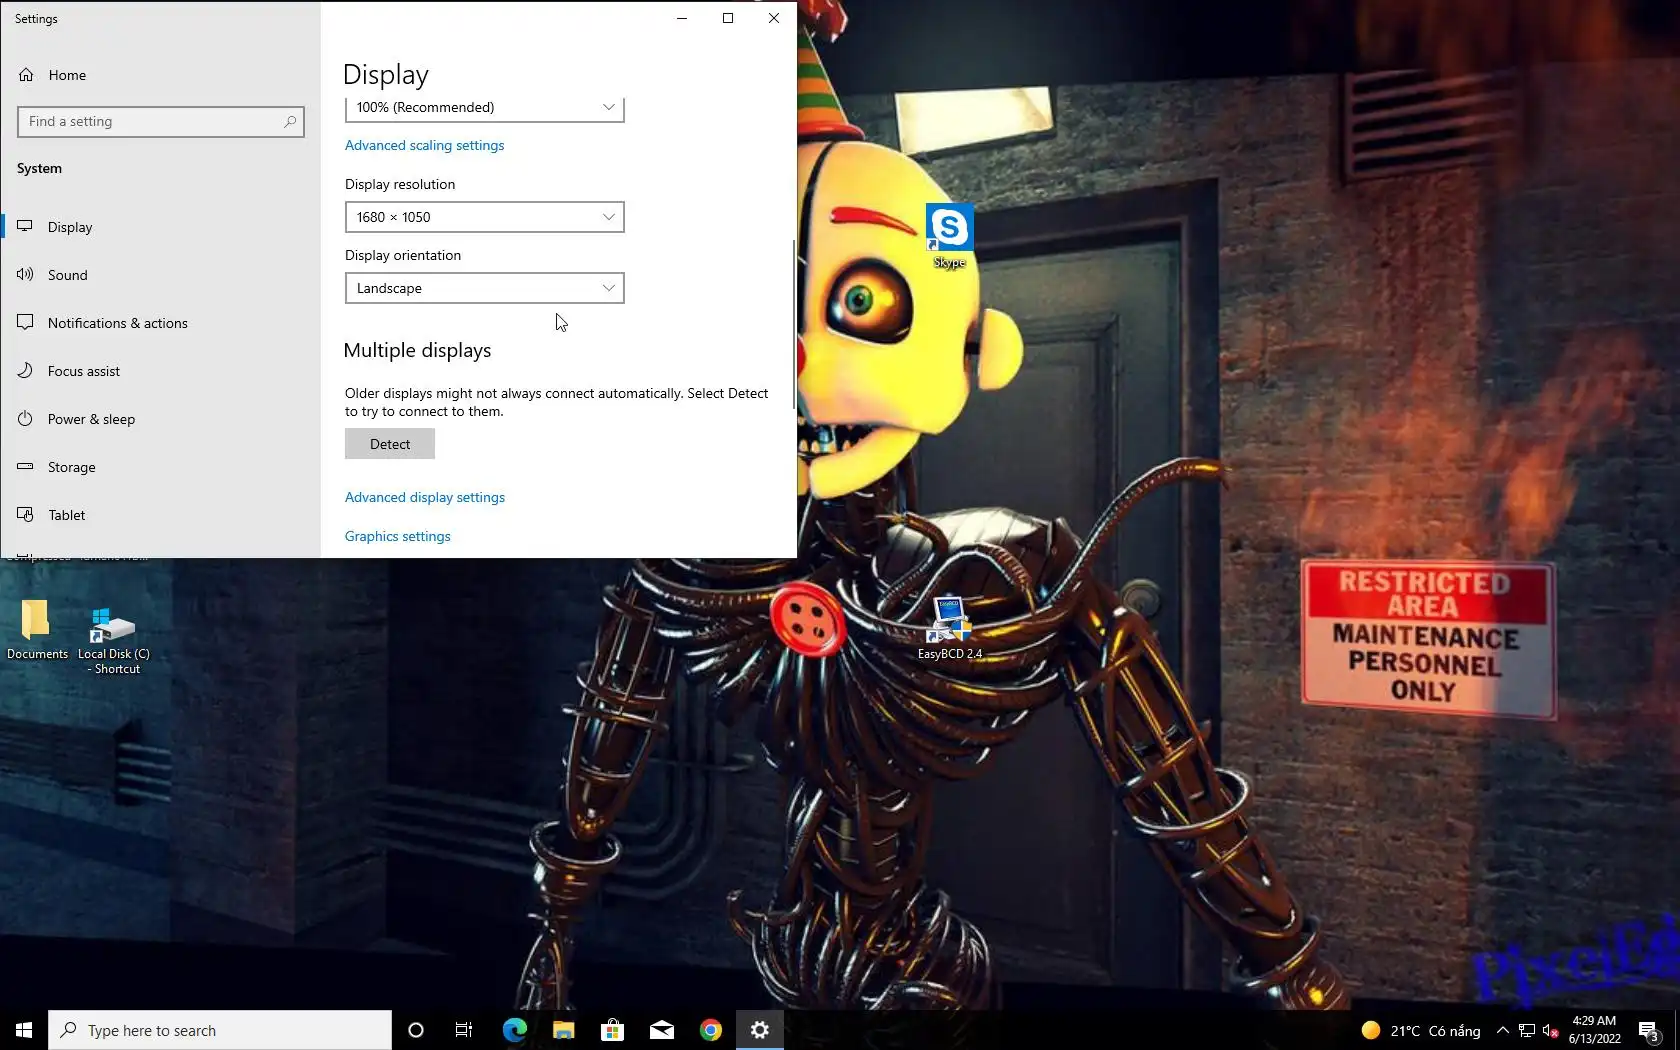Open Advanced display settings link
The height and width of the screenshot is (1050, 1680).
(x=425, y=497)
